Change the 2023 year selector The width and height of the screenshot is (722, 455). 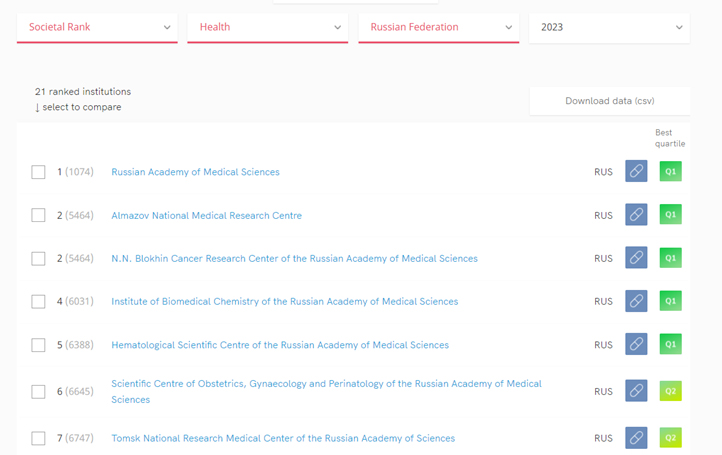[x=609, y=28]
